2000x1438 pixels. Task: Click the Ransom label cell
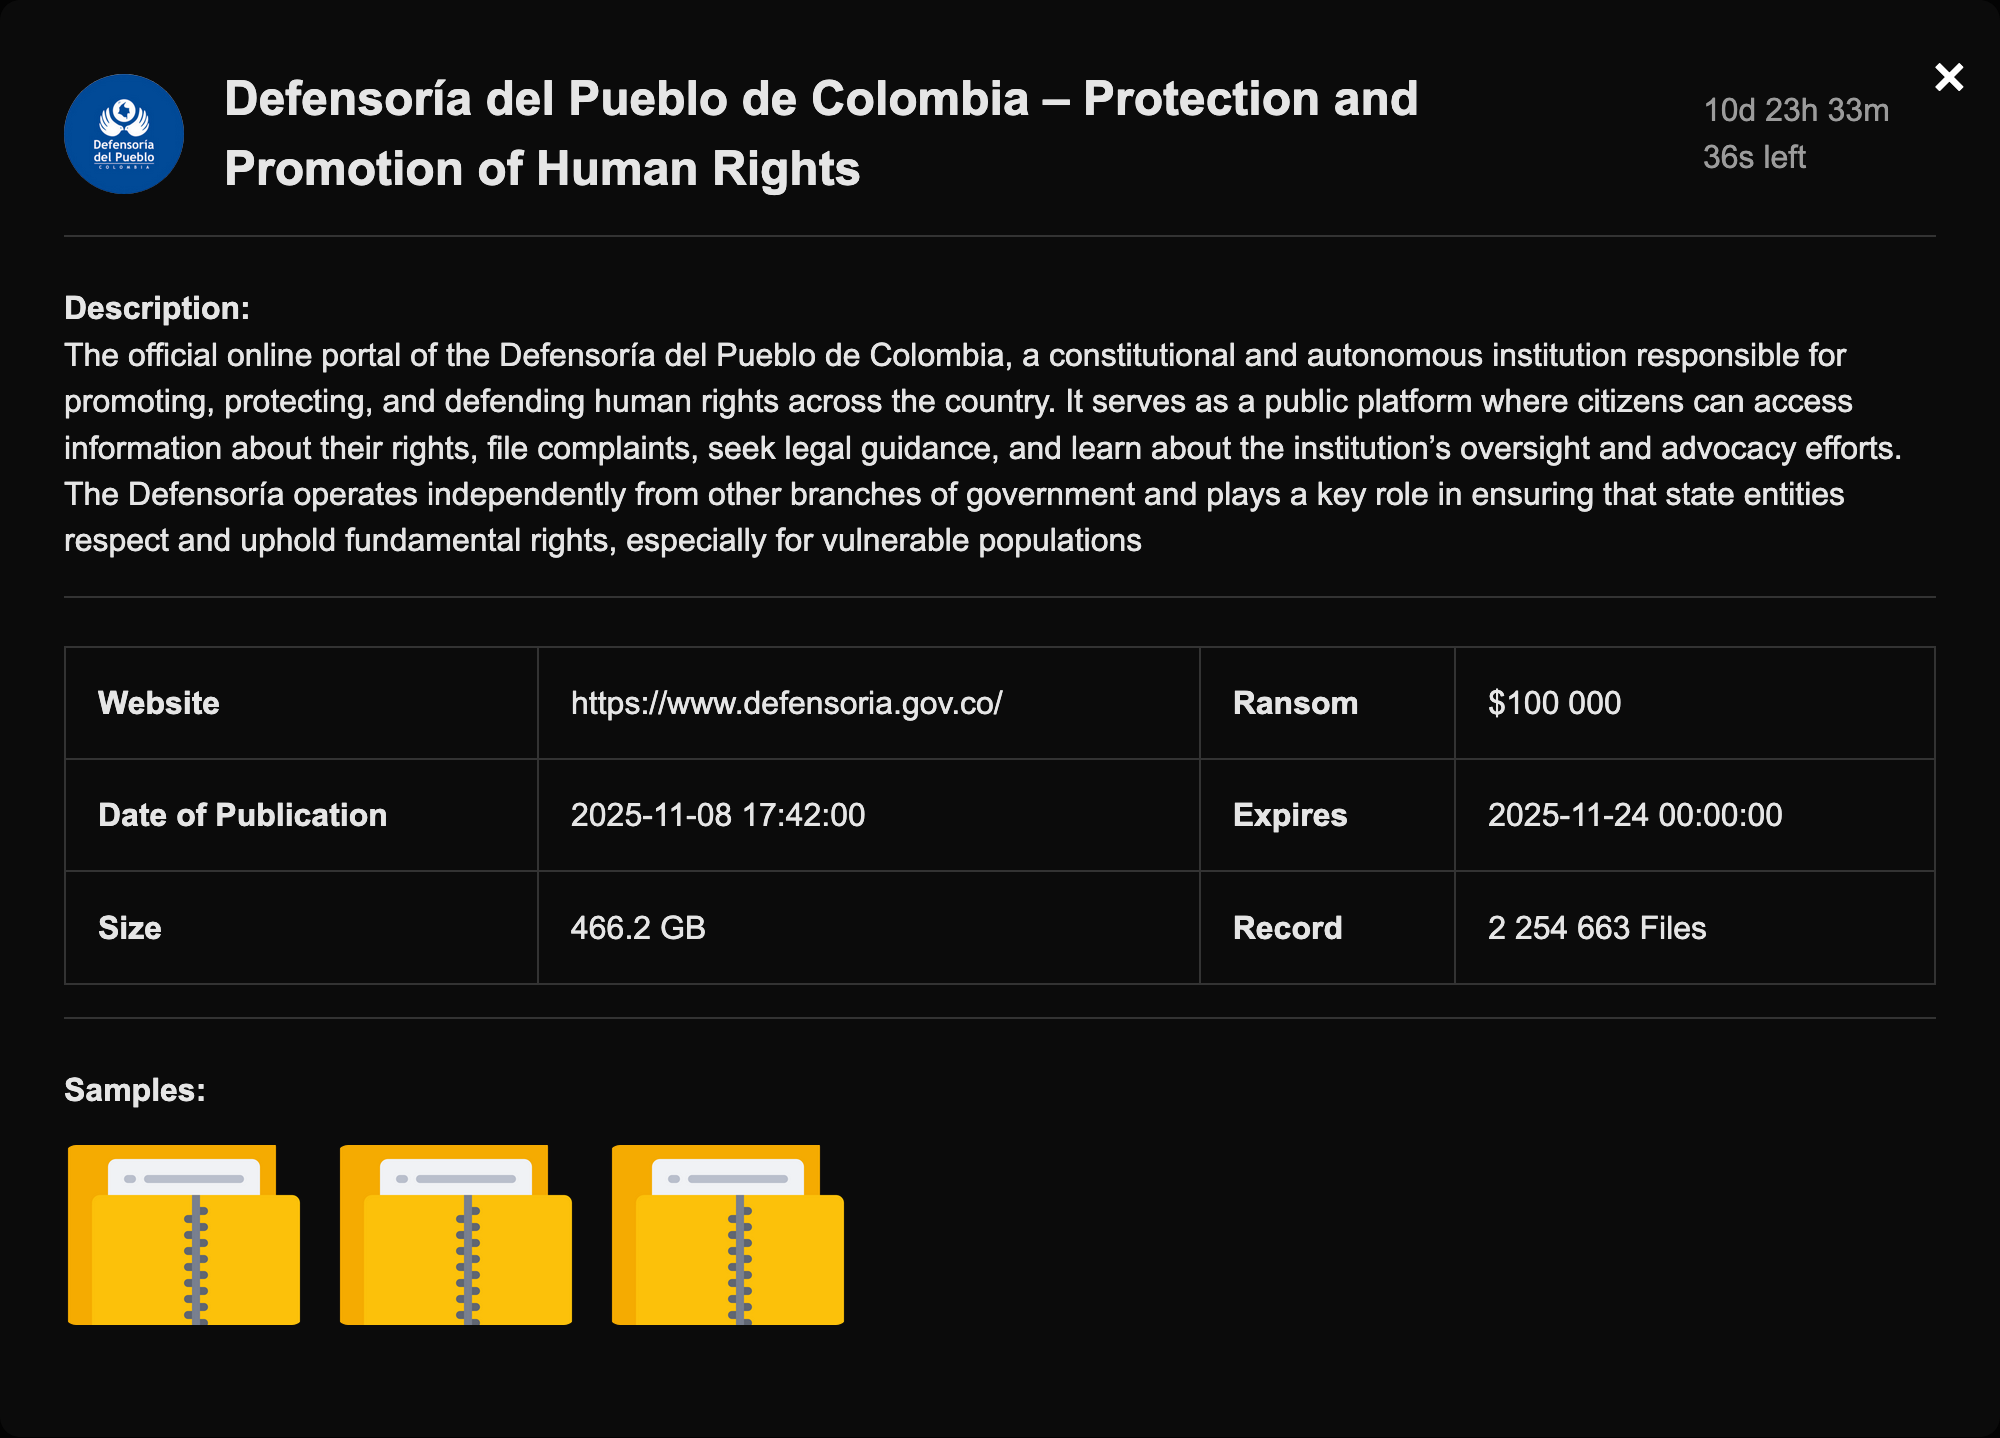[x=1295, y=703]
